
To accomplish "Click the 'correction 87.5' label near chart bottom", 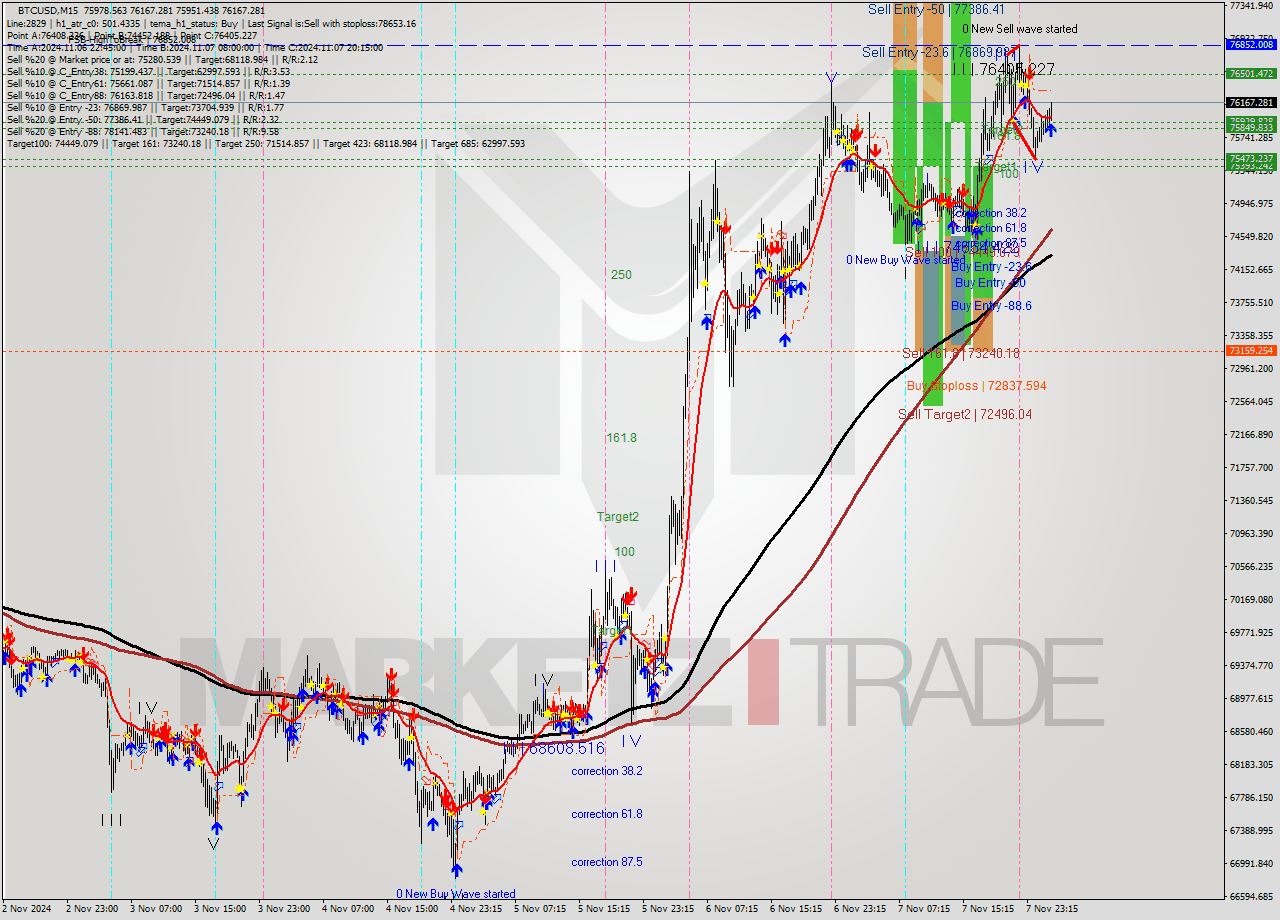I will coord(607,862).
